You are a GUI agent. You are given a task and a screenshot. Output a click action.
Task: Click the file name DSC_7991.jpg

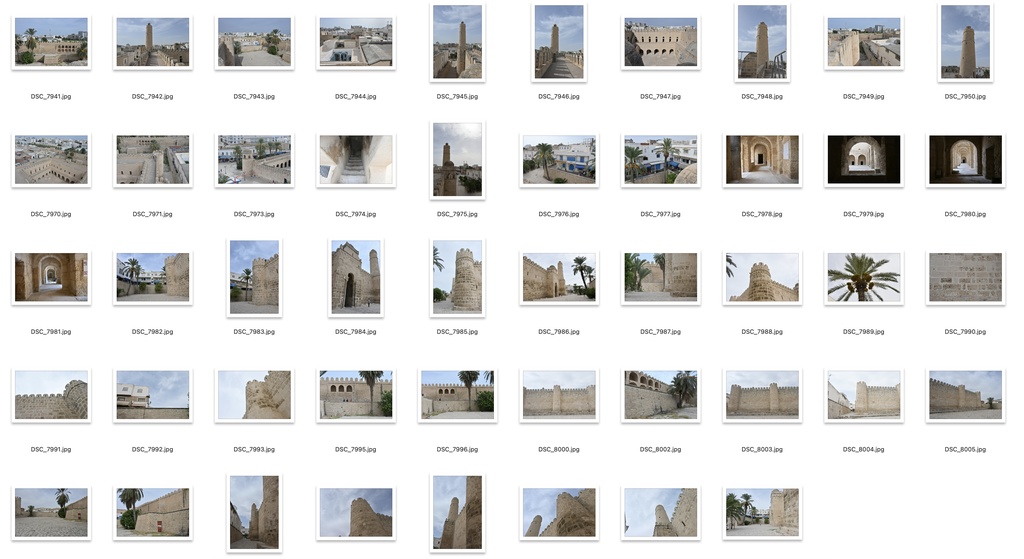[x=51, y=449]
